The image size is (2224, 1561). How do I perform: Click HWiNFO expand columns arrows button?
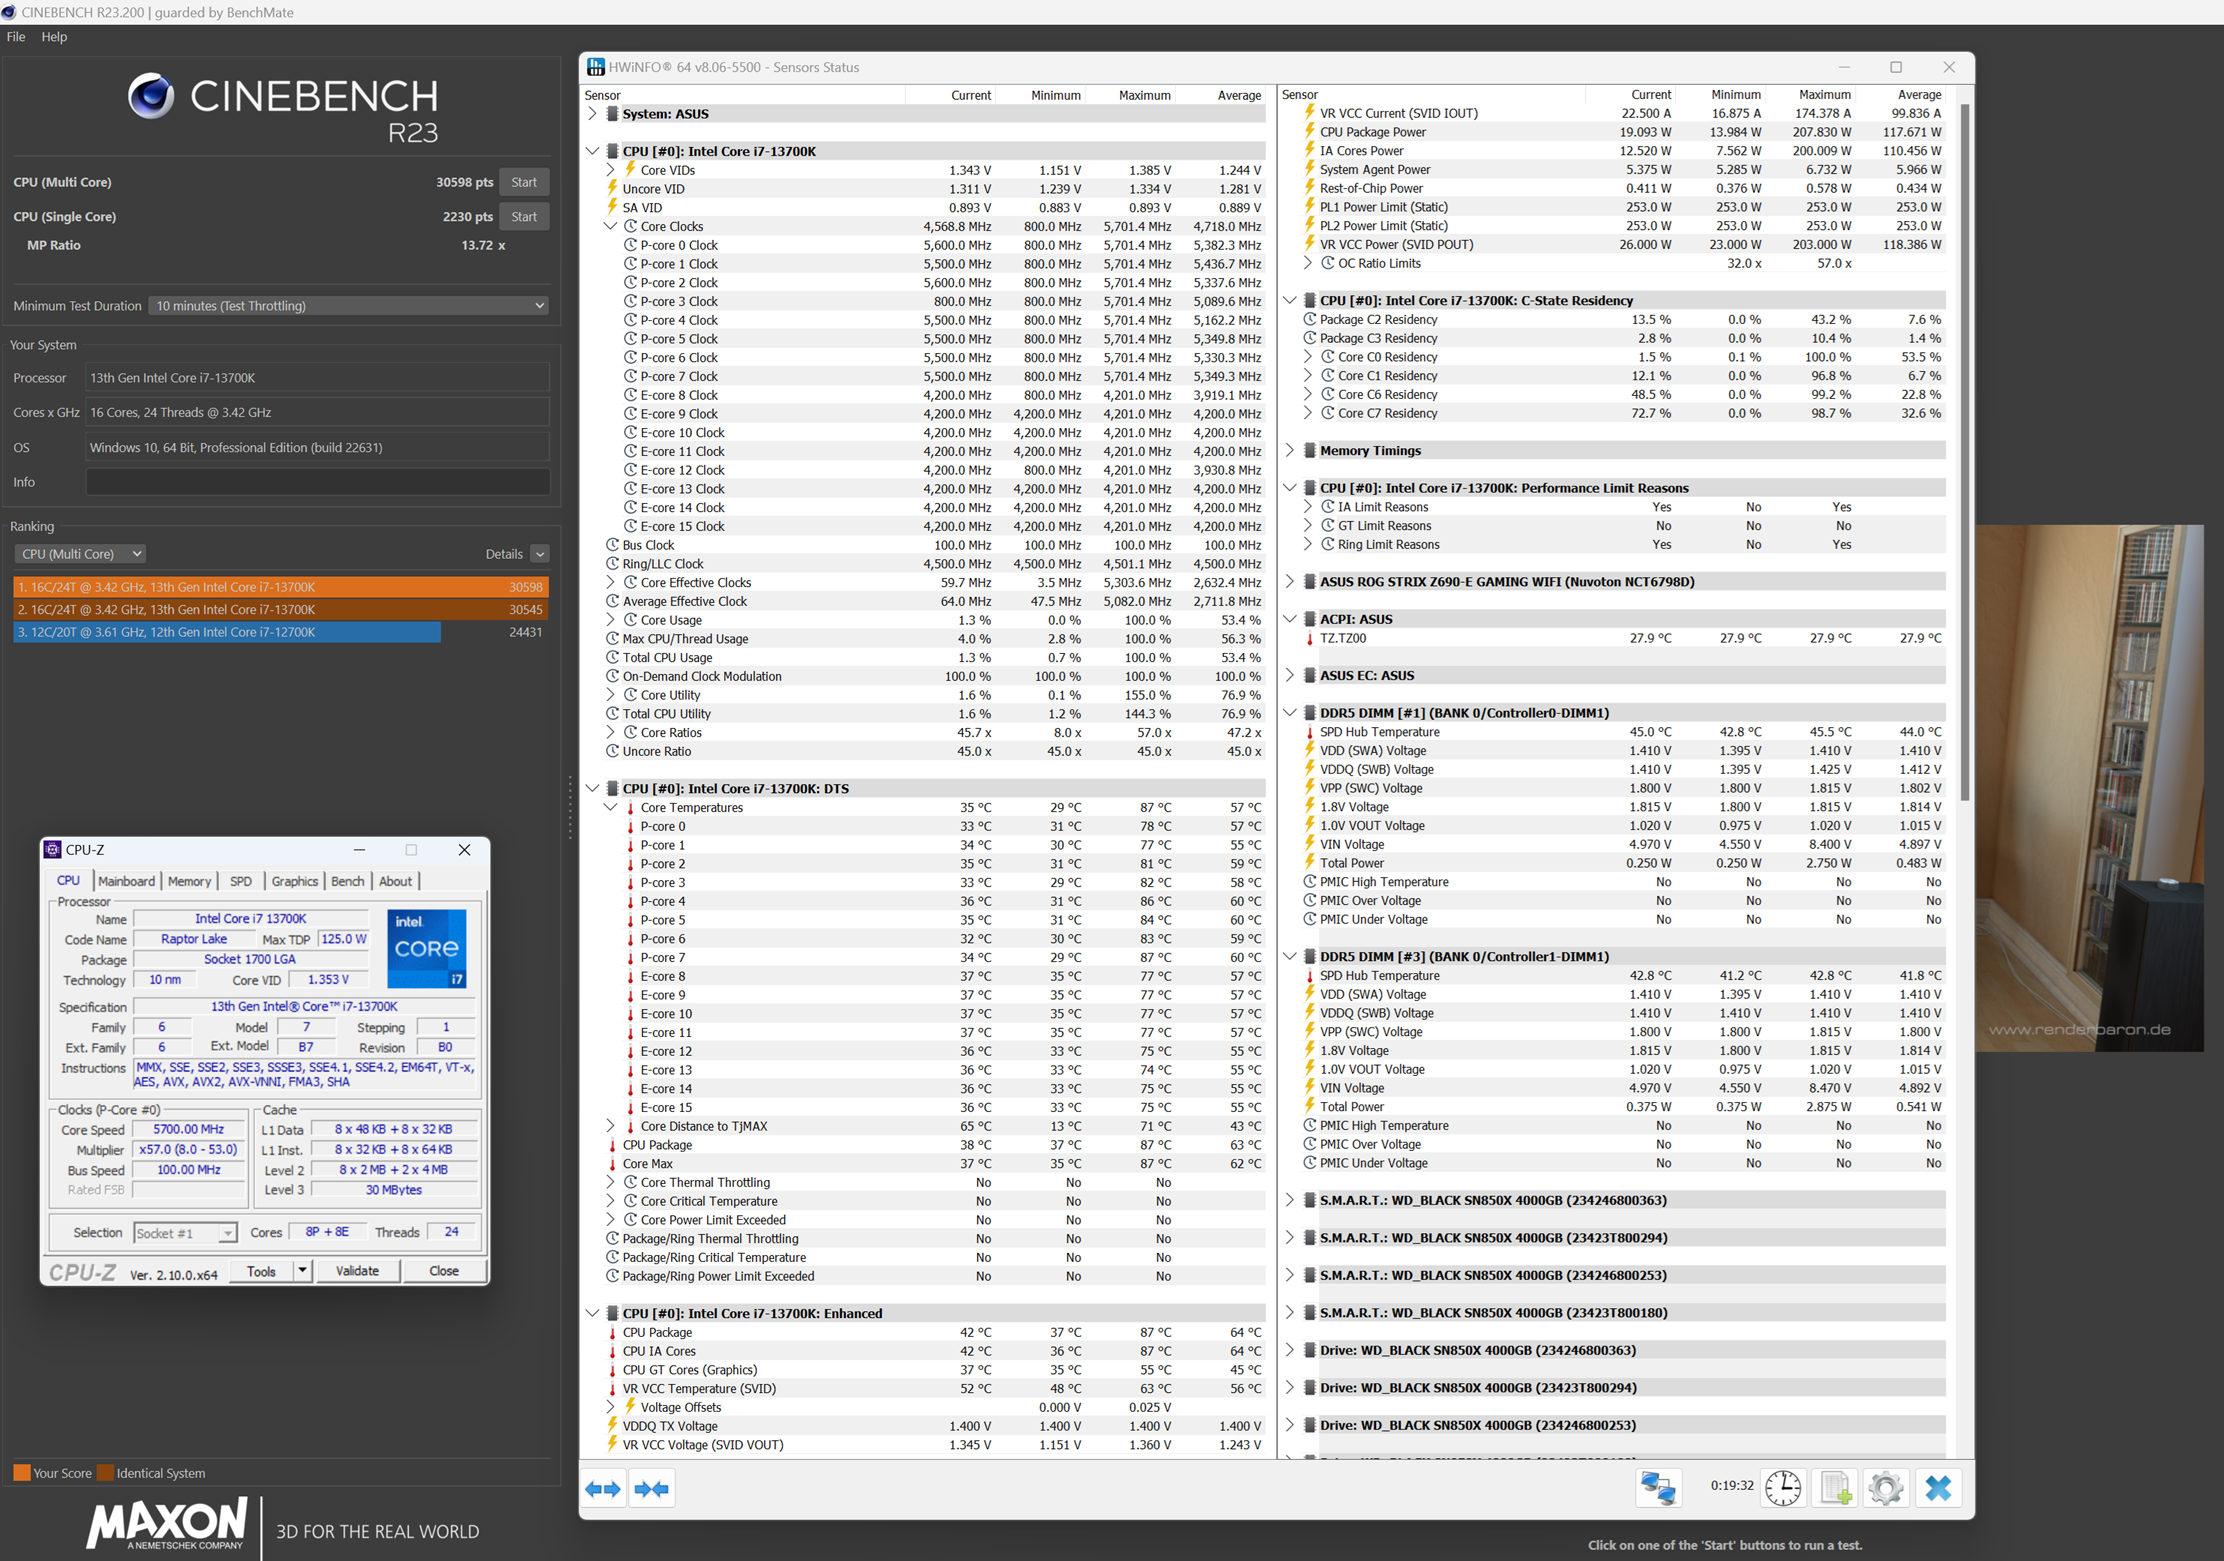point(603,1489)
